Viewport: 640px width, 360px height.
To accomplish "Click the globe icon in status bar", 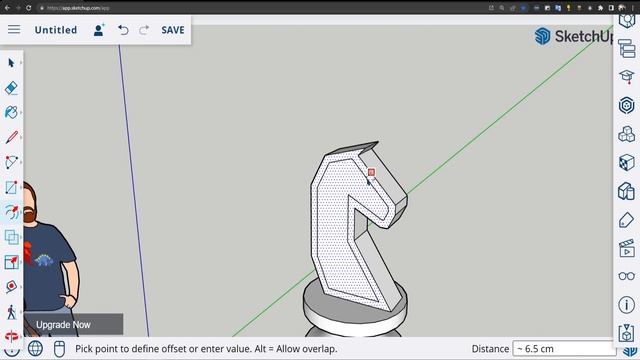I will [36, 349].
